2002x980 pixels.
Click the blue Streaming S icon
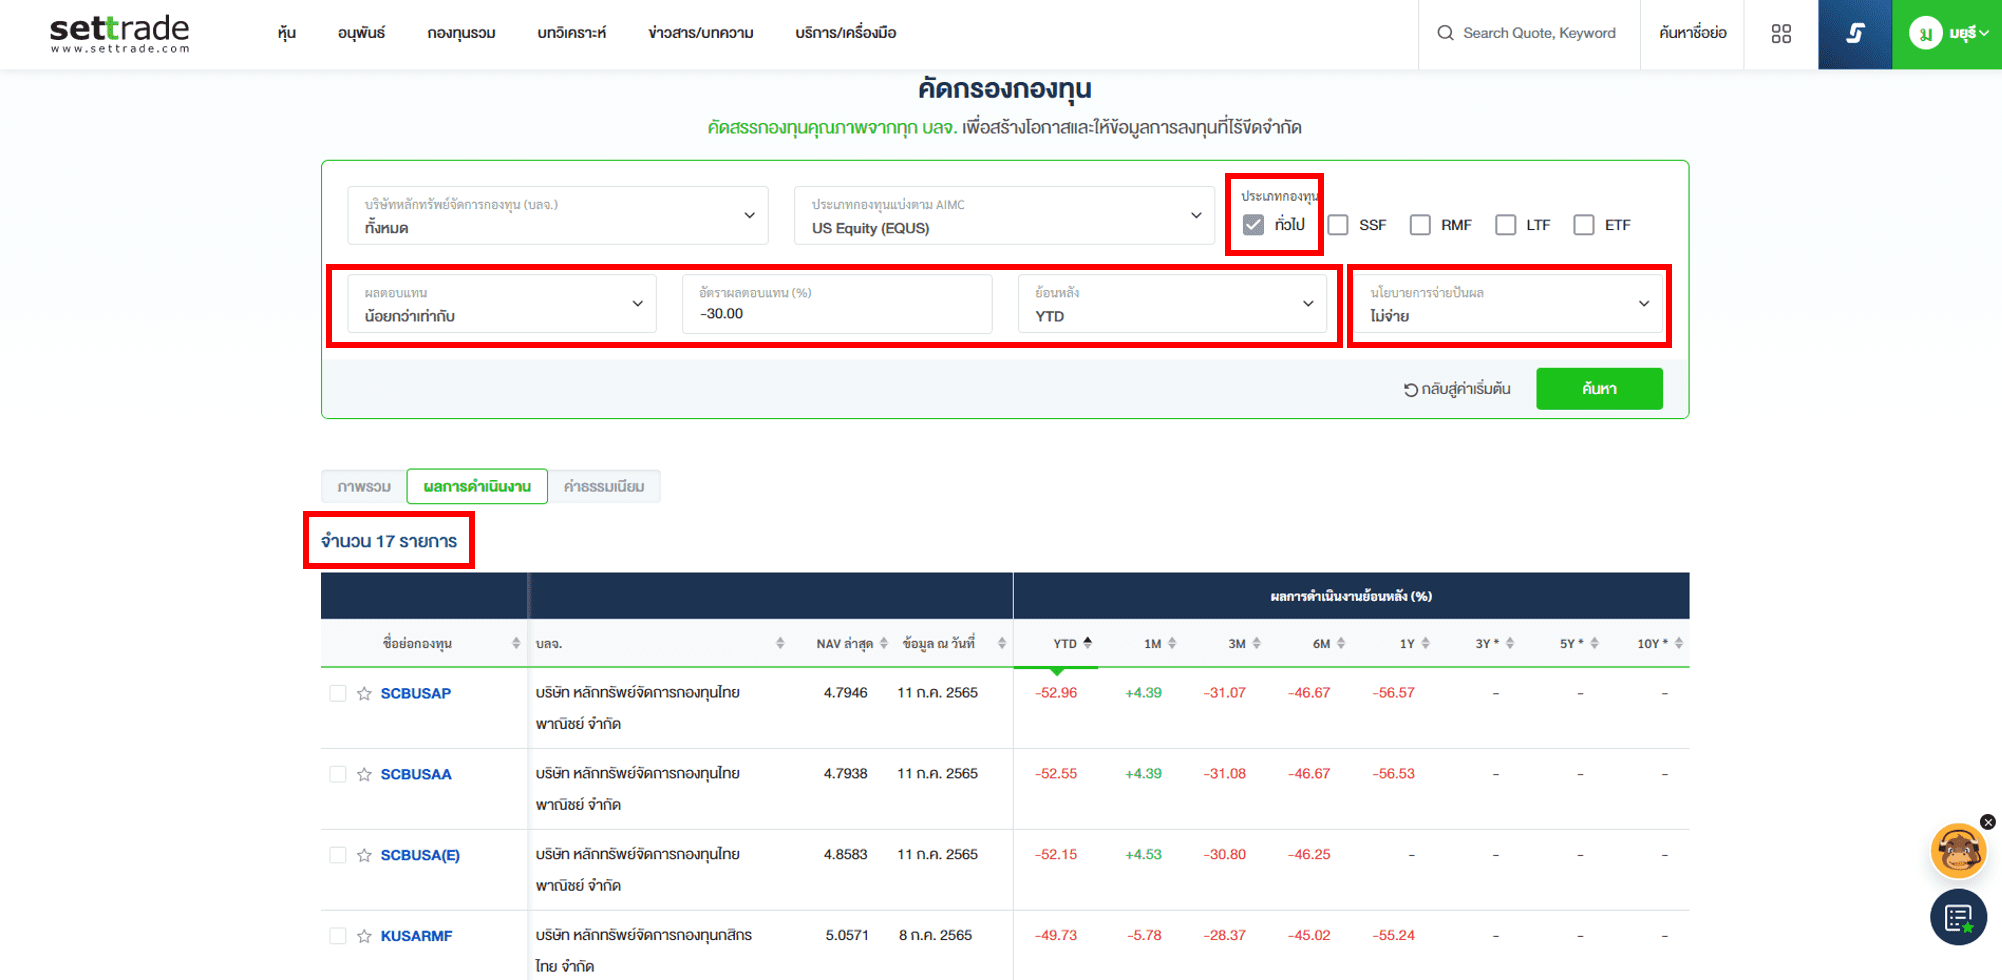(x=1854, y=34)
